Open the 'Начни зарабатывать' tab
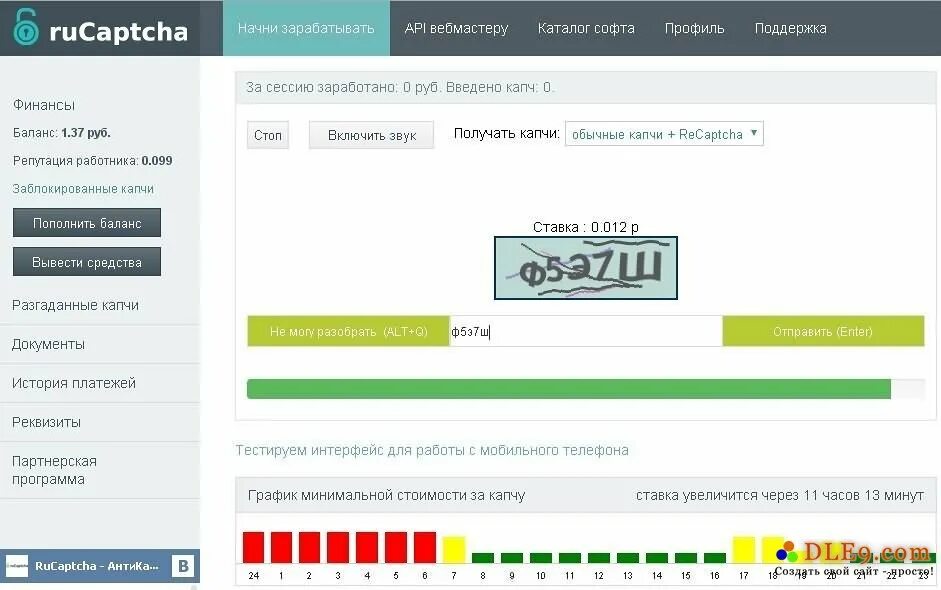The width and height of the screenshot is (941, 590). point(306,28)
